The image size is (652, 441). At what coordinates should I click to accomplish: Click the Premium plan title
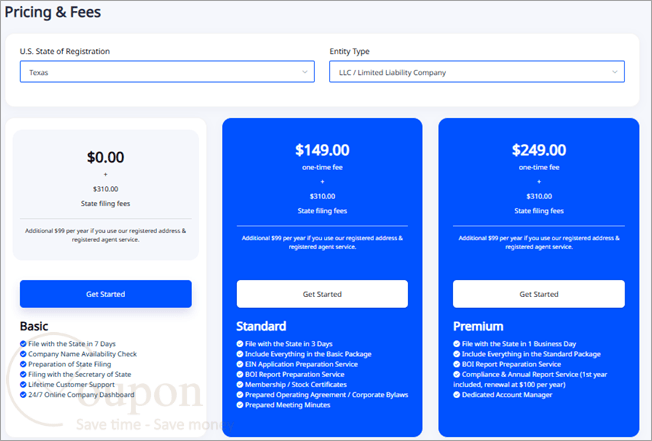point(478,326)
